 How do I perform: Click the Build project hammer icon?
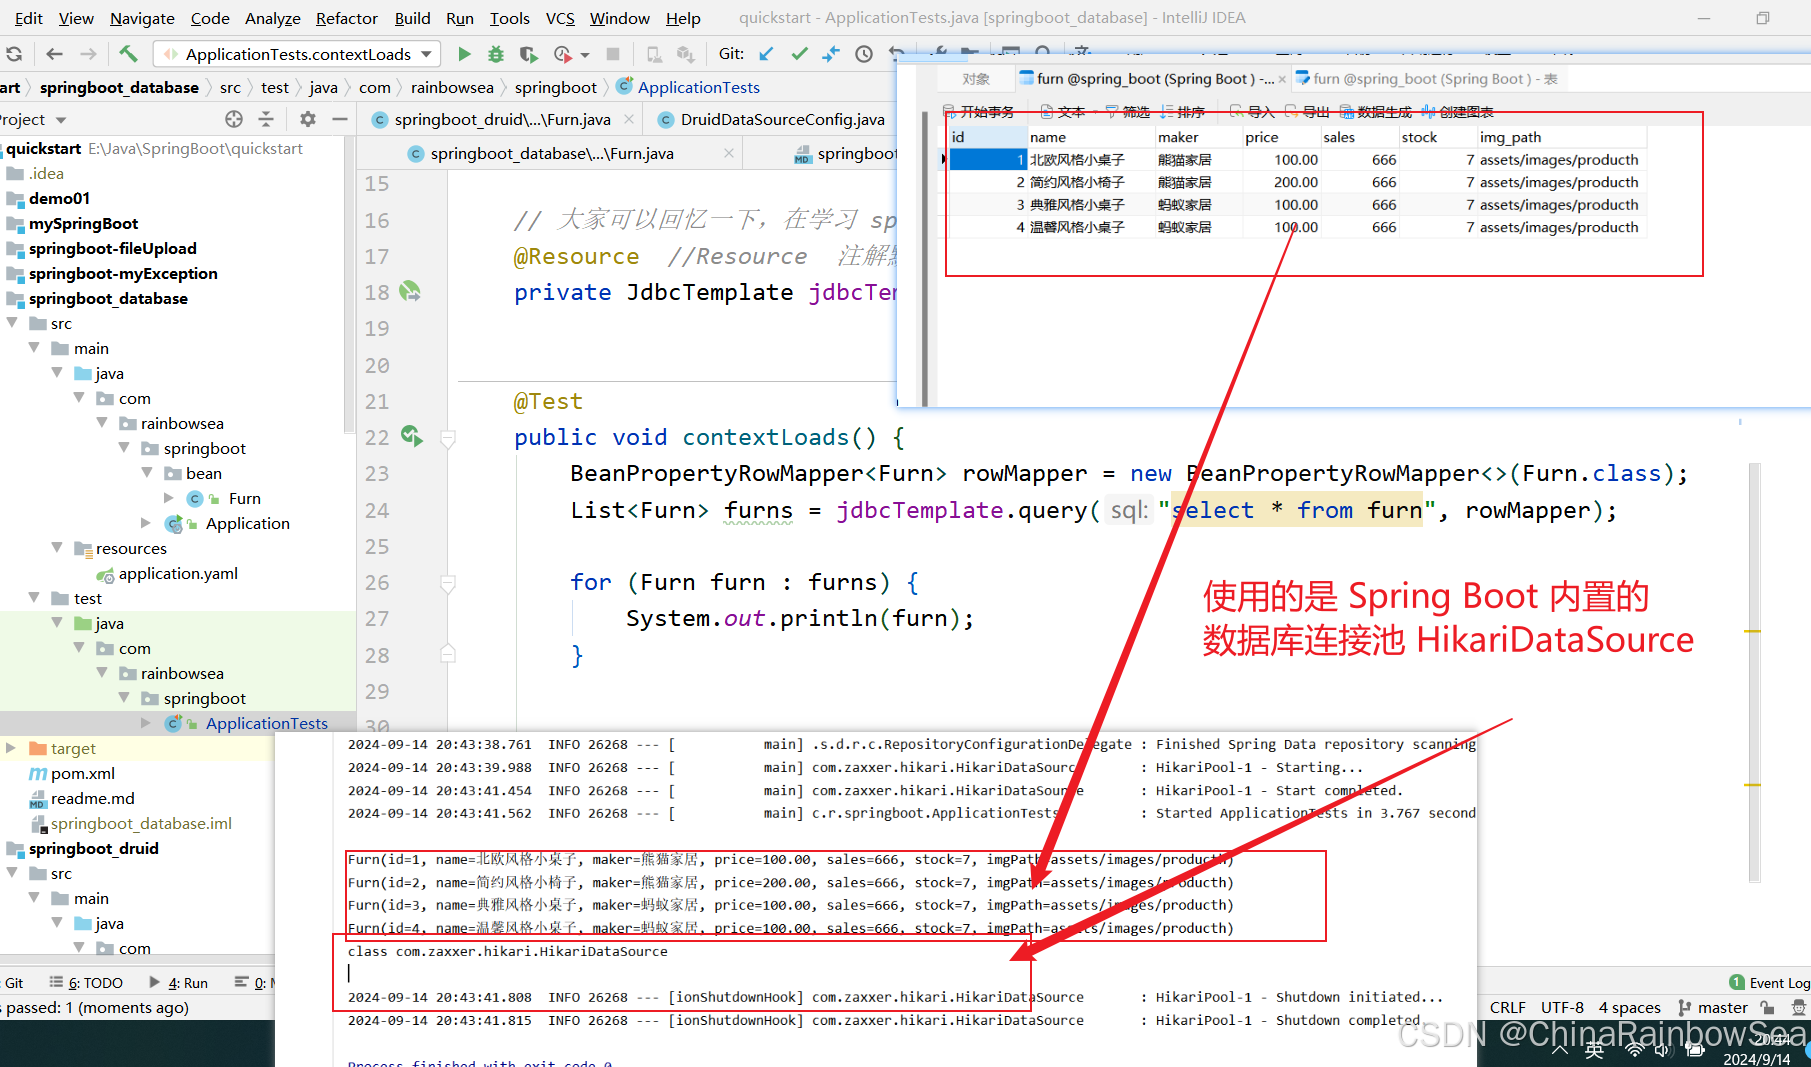[128, 54]
